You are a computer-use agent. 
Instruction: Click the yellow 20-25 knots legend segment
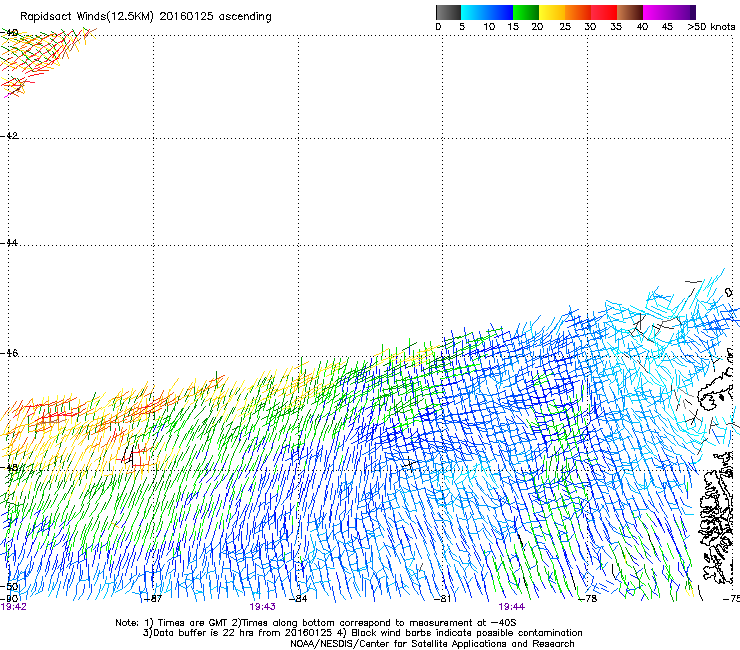pos(552,12)
